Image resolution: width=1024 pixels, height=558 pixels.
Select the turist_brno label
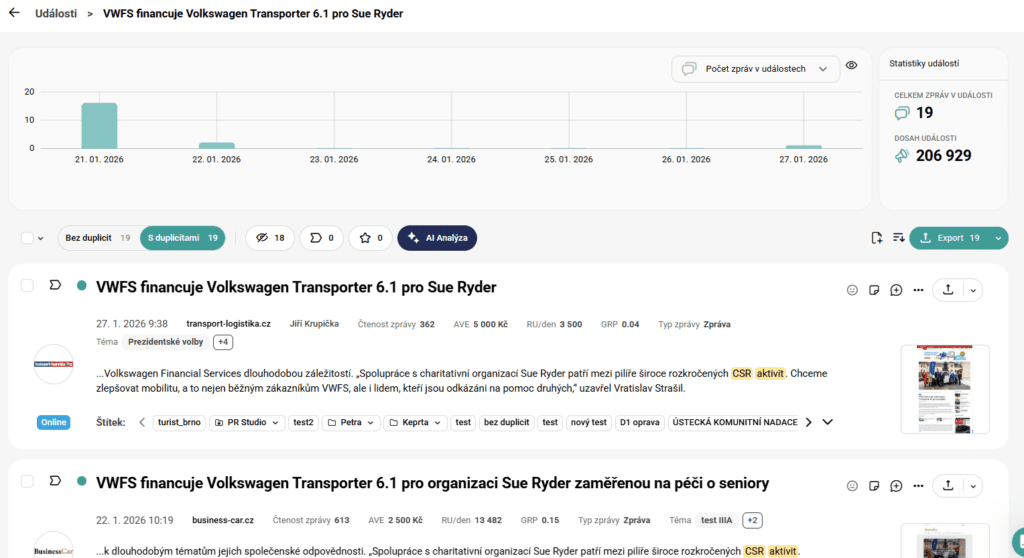tap(179, 422)
